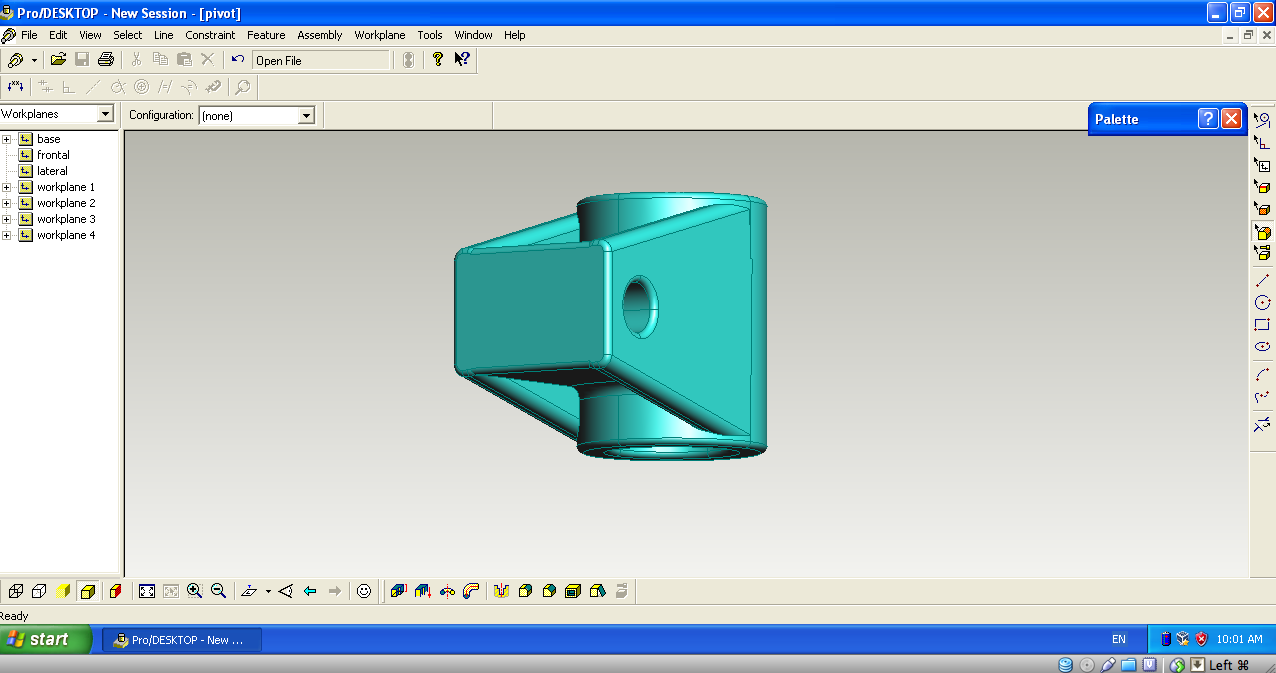Click the Print icon in toolbar
This screenshot has height=673, width=1276.
click(x=106, y=60)
